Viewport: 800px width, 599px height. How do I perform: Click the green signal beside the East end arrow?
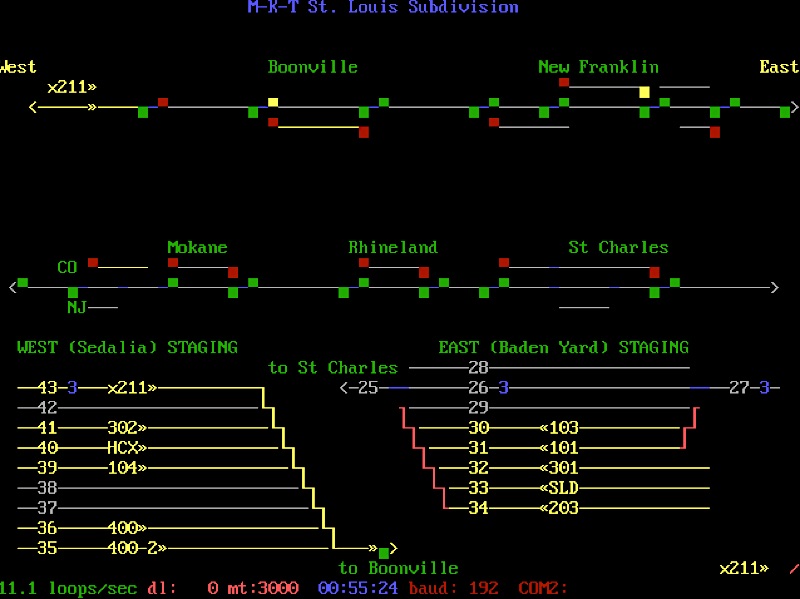(785, 112)
